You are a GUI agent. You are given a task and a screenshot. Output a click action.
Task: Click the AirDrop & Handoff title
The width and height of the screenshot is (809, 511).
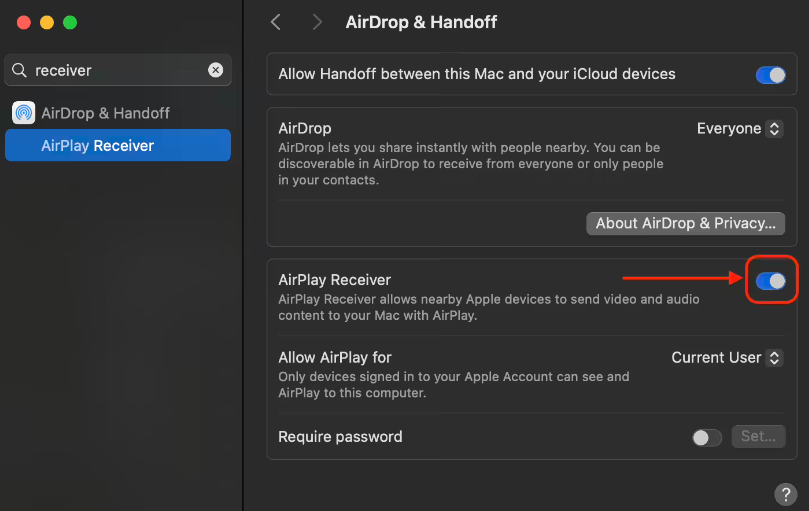pyautogui.click(x=421, y=22)
